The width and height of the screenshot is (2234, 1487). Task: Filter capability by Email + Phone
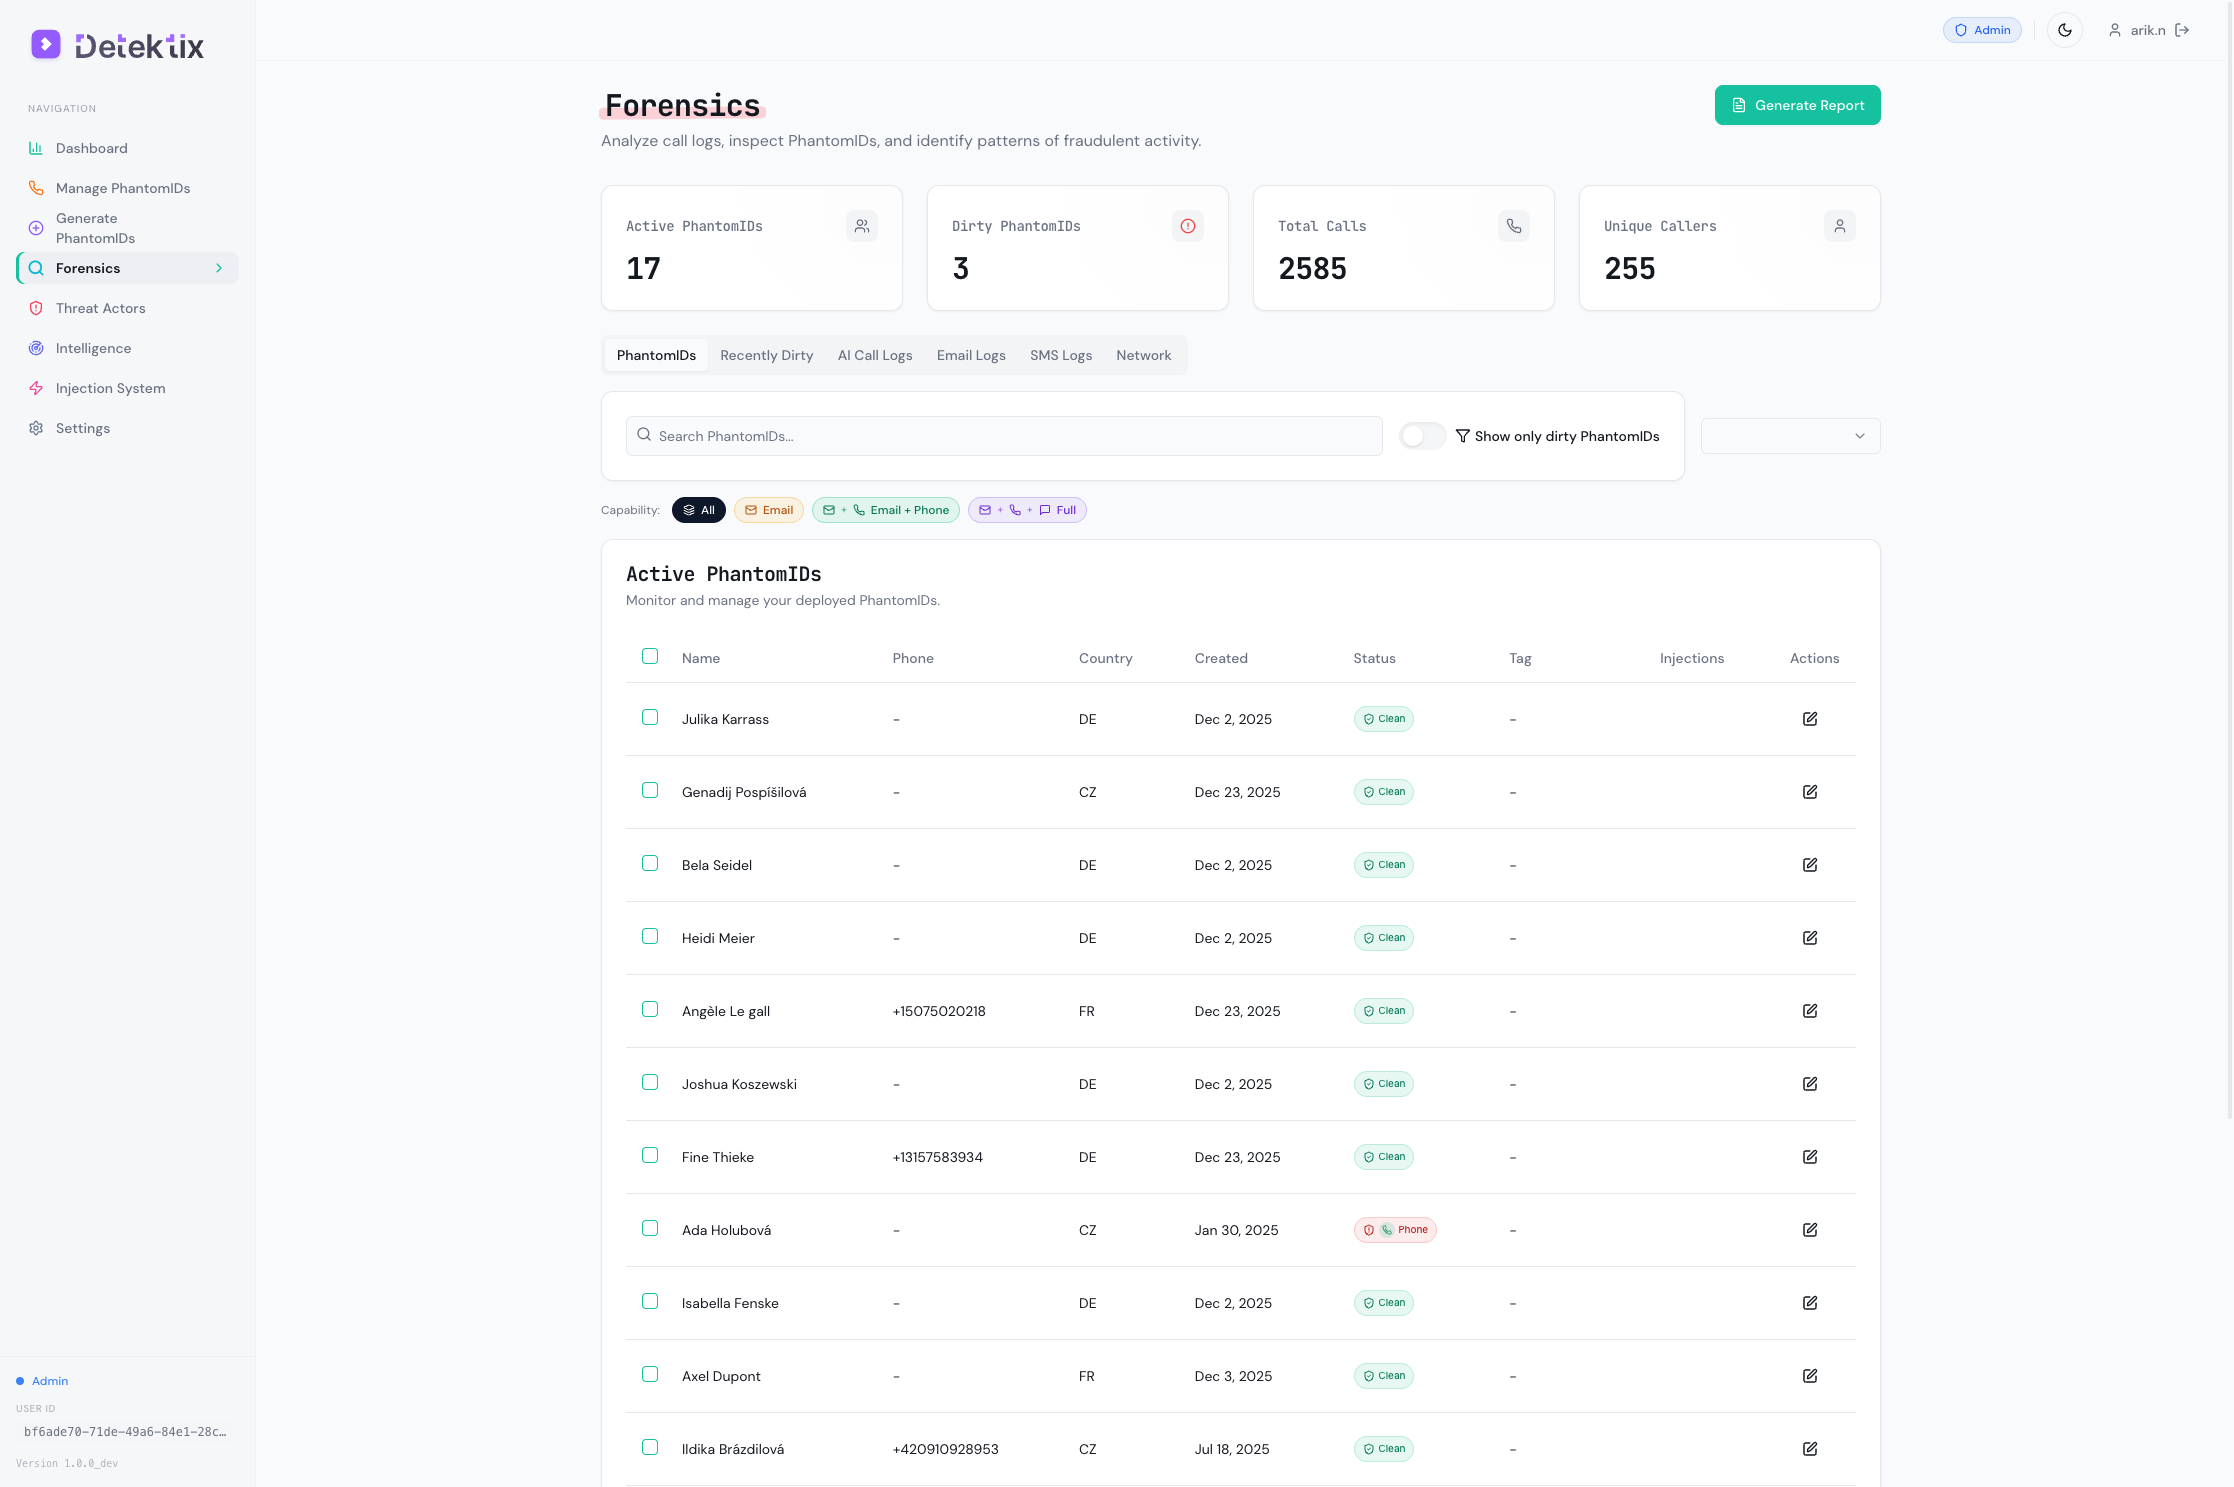(885, 510)
